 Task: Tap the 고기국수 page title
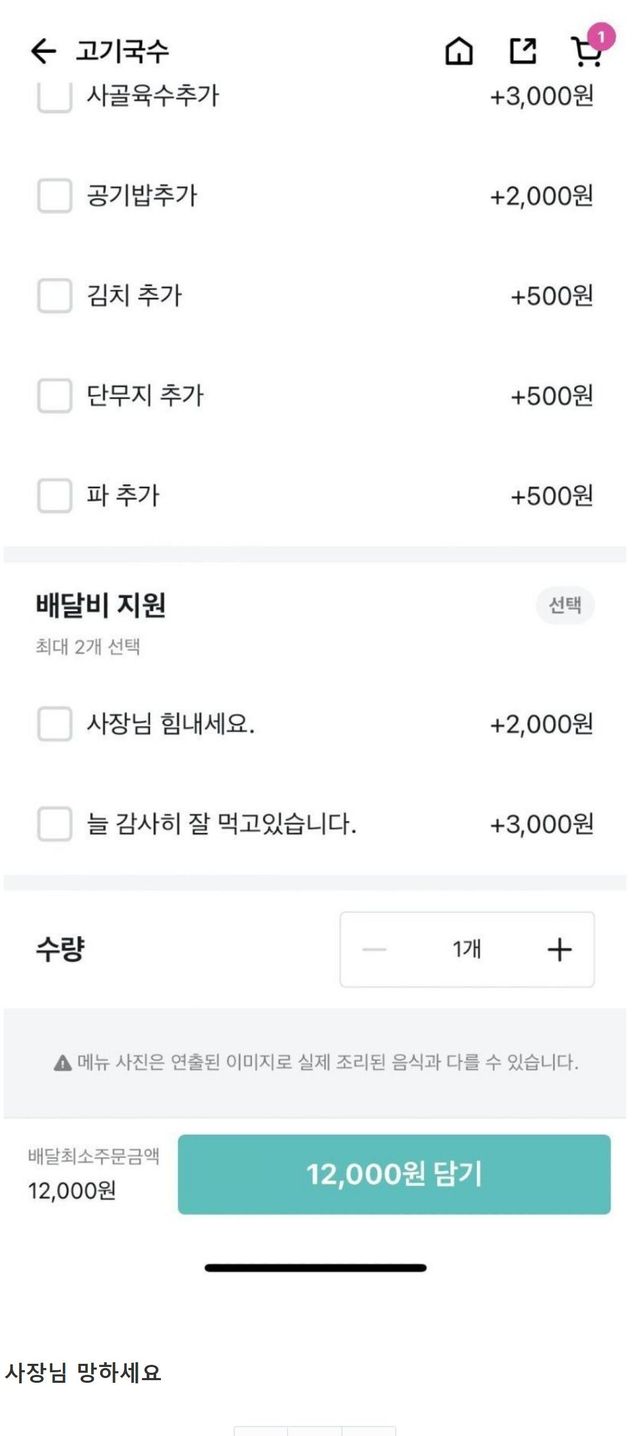click(x=123, y=51)
